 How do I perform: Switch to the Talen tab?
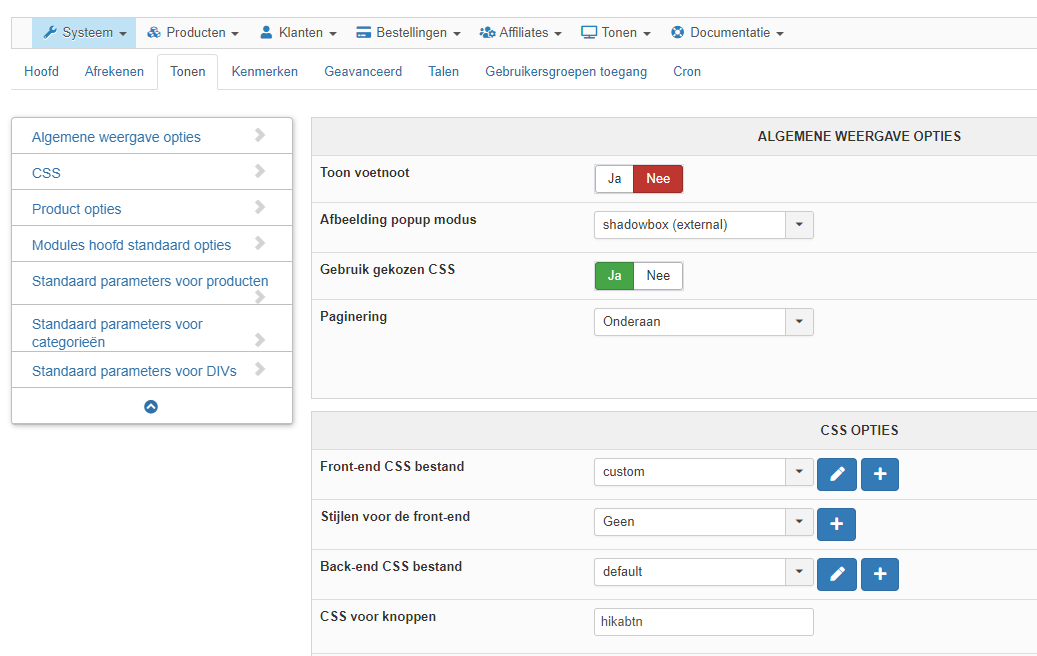point(443,71)
